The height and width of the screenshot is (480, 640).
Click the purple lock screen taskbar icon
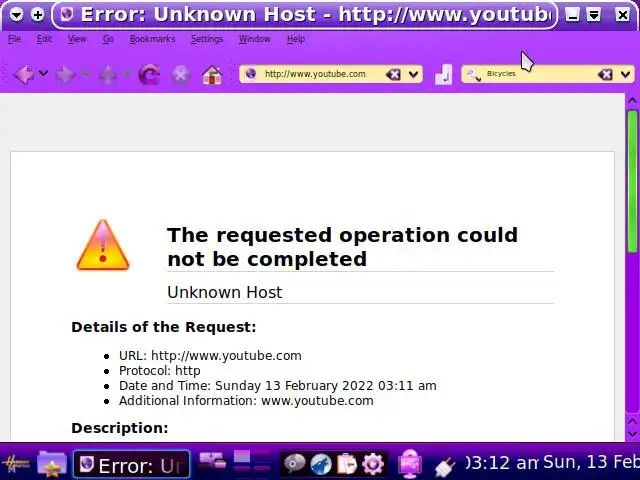click(410, 464)
